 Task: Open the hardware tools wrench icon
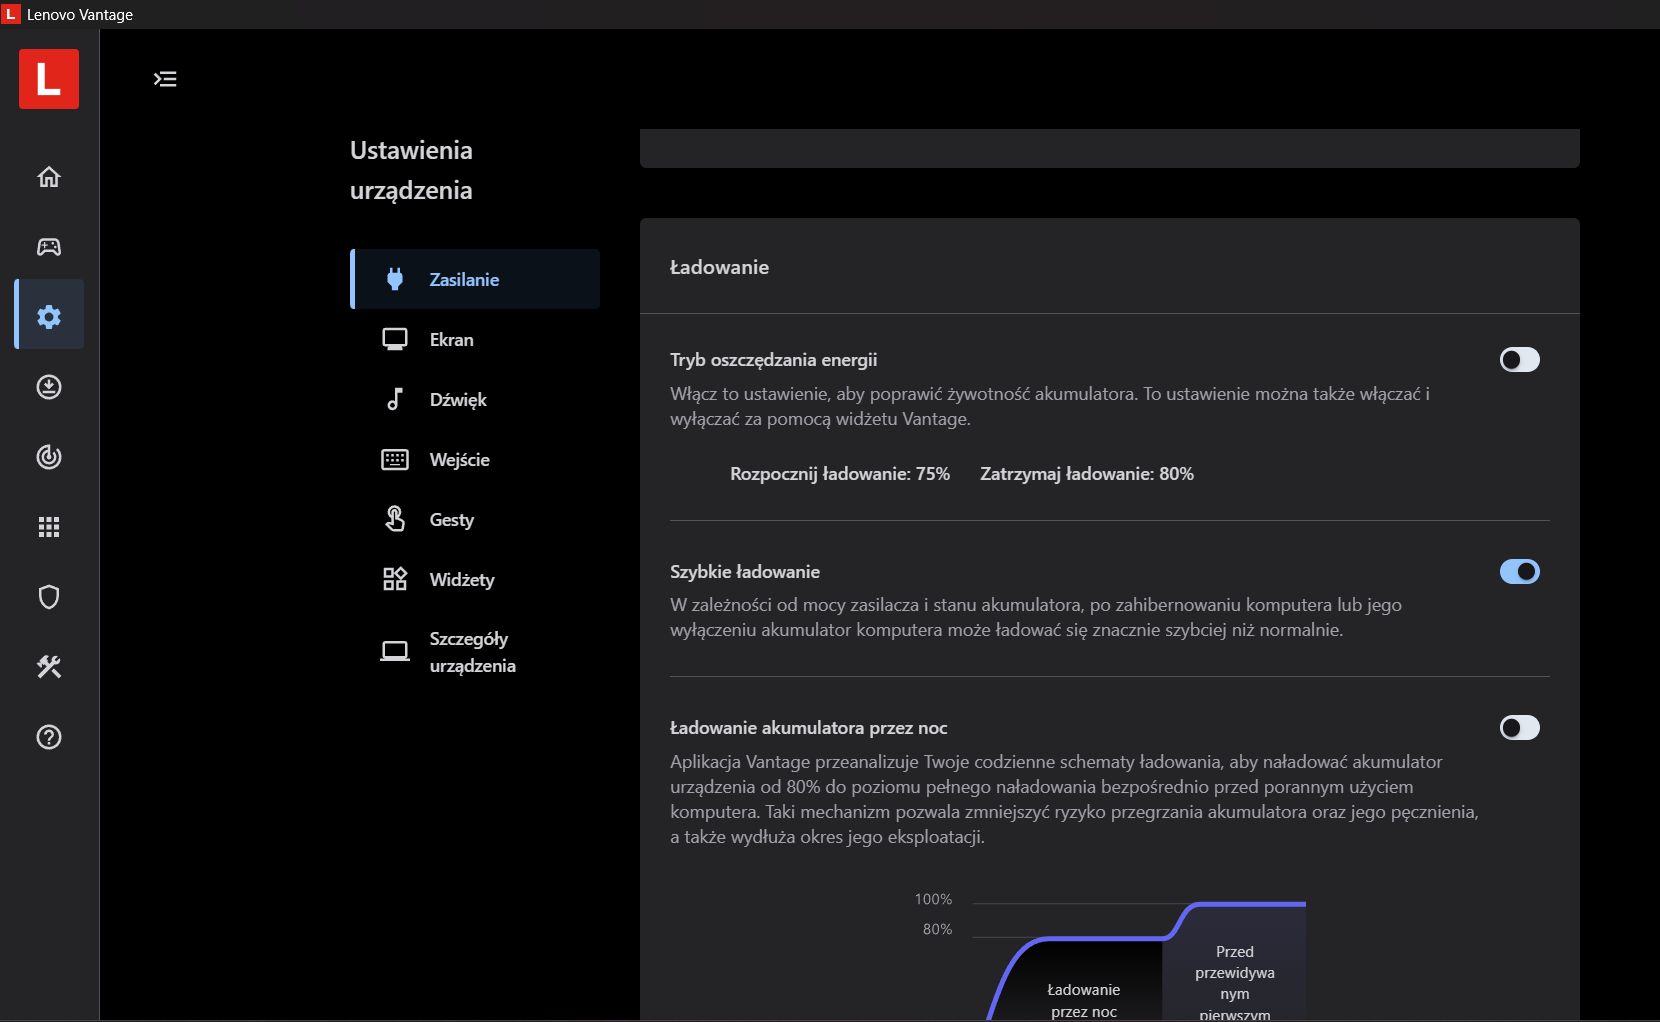point(49,667)
